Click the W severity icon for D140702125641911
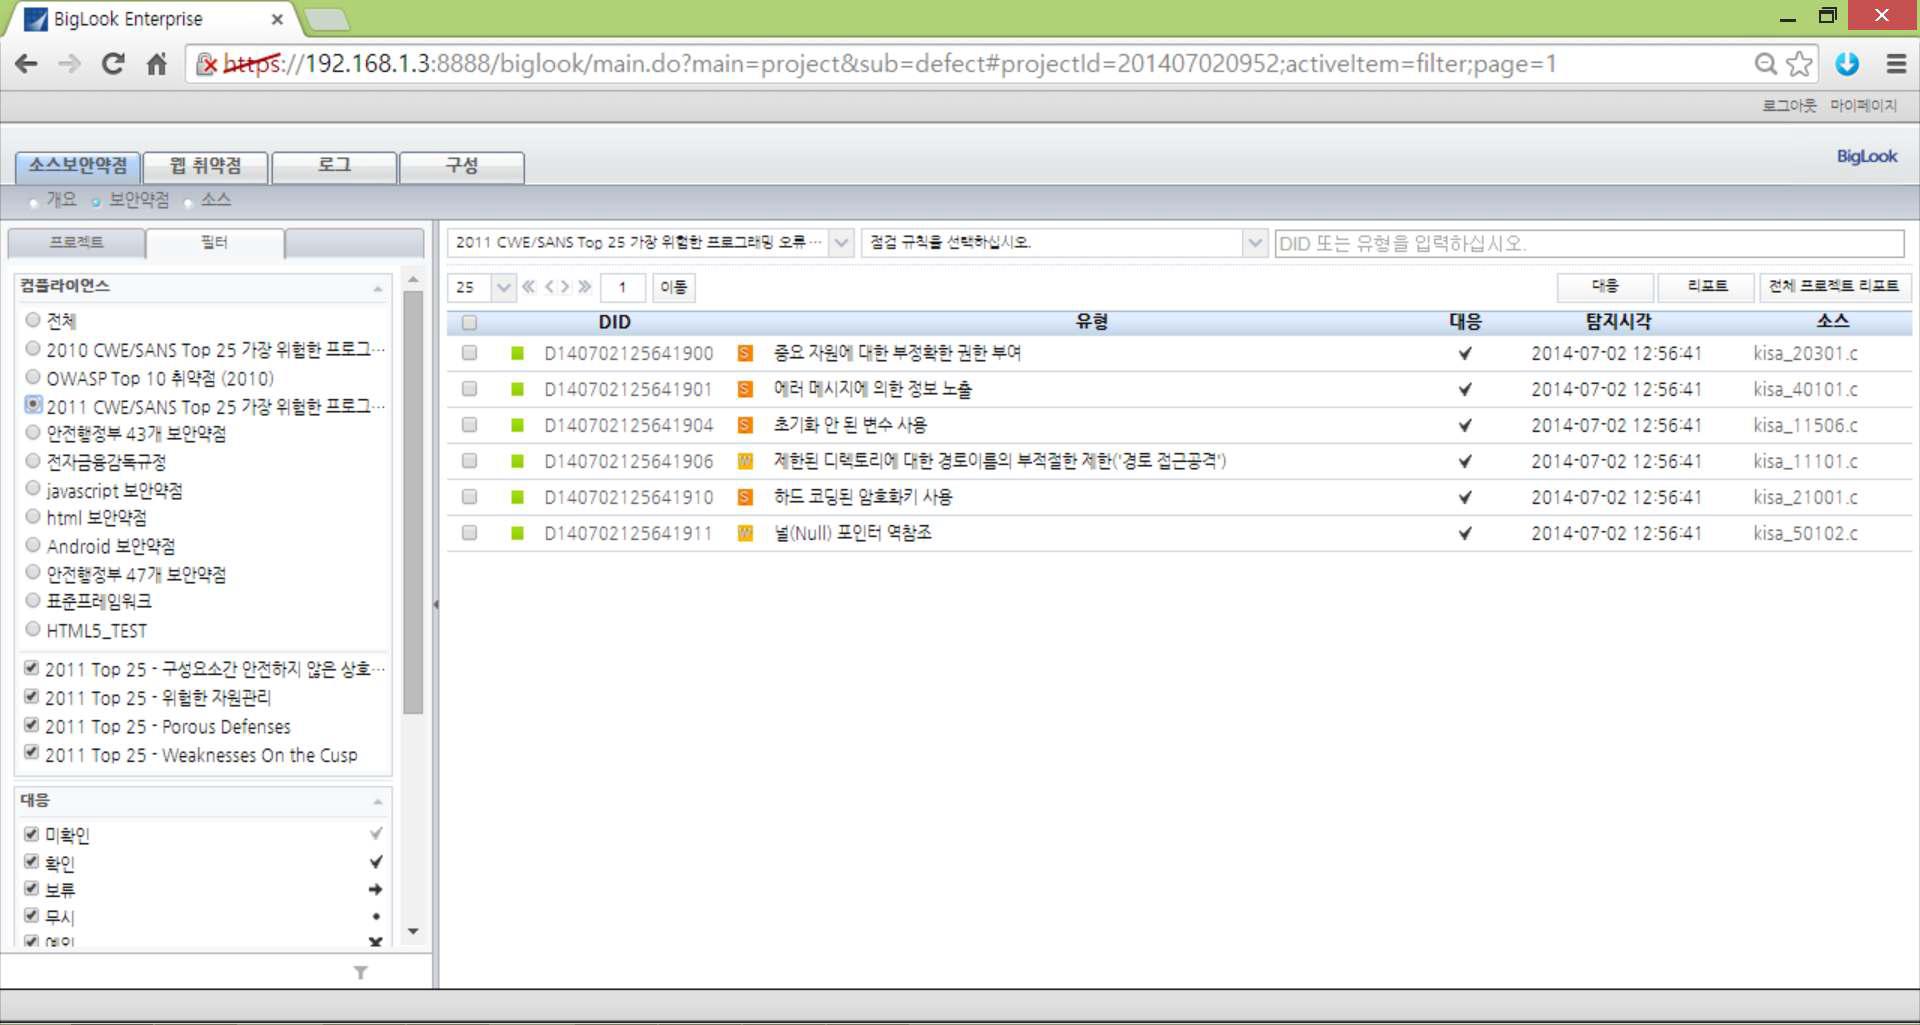The width and height of the screenshot is (1920, 1025). click(x=745, y=533)
